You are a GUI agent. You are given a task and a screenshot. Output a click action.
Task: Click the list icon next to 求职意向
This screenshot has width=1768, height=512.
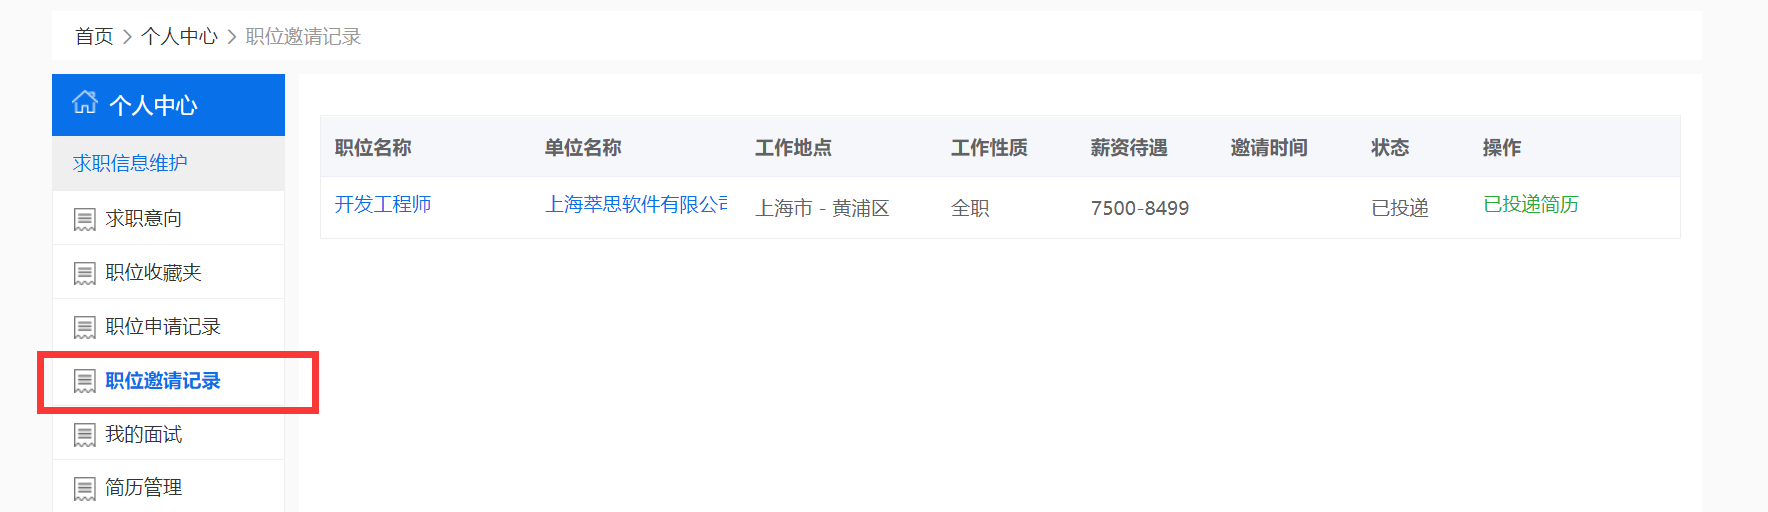pyautogui.click(x=85, y=219)
